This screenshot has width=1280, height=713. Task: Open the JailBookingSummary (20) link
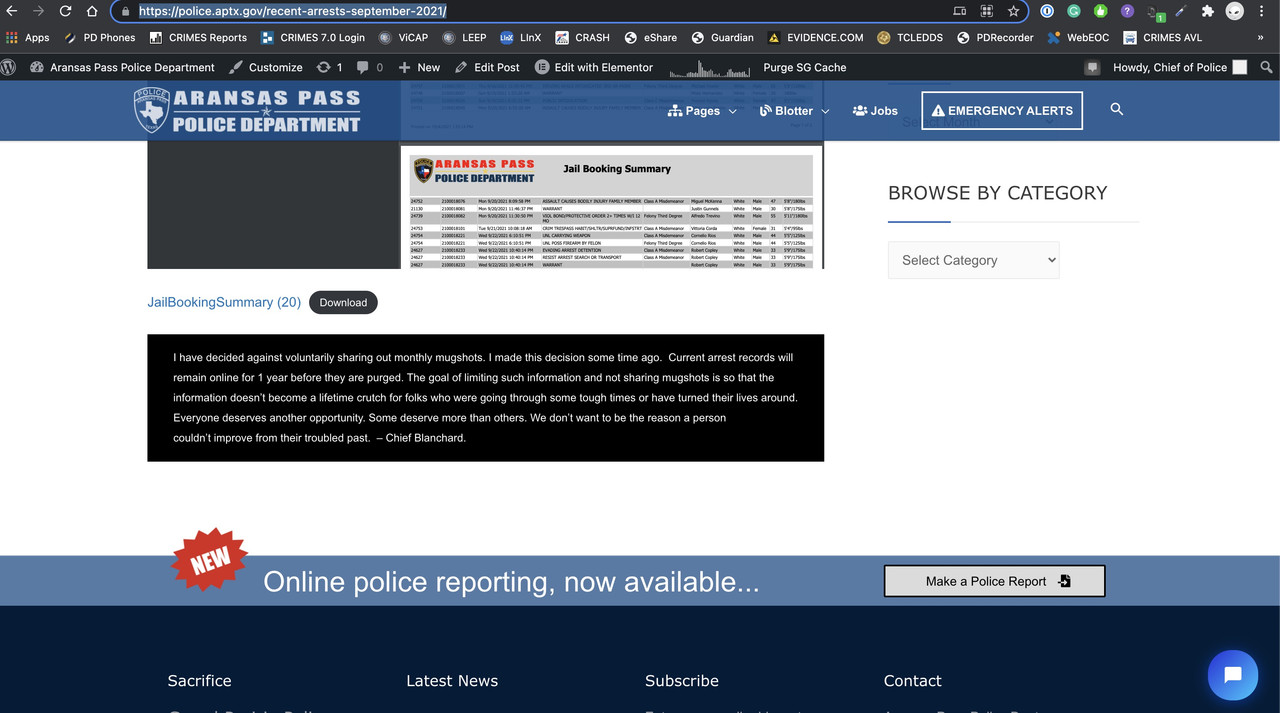[x=224, y=302]
